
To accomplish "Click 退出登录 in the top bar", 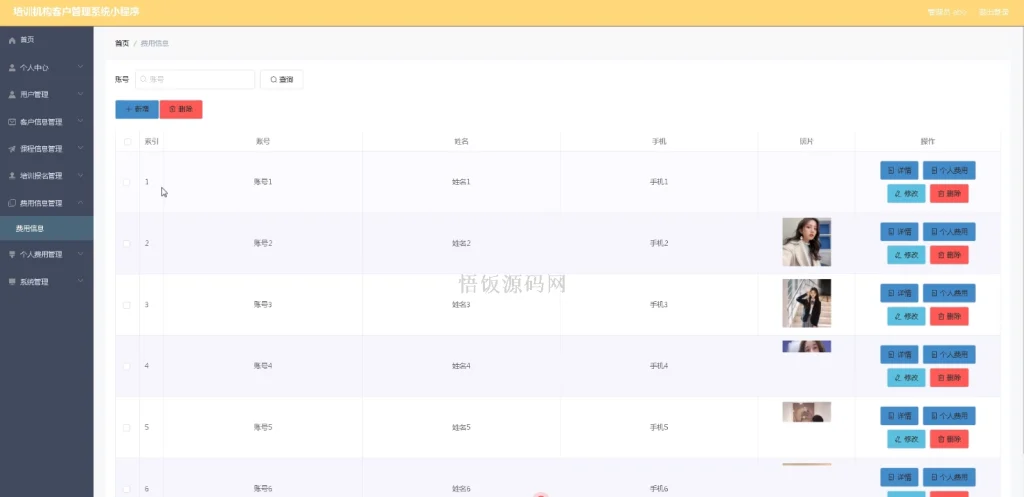I will pos(993,13).
